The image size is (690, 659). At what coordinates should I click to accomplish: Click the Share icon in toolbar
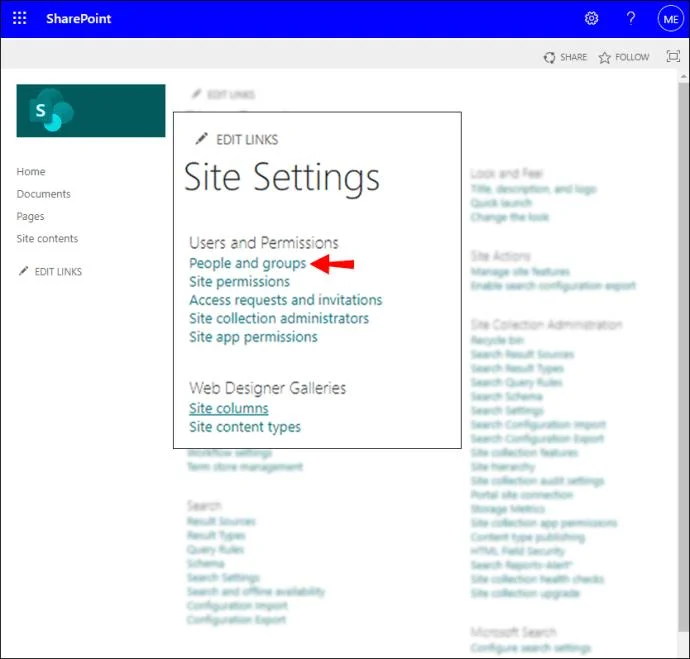click(549, 57)
